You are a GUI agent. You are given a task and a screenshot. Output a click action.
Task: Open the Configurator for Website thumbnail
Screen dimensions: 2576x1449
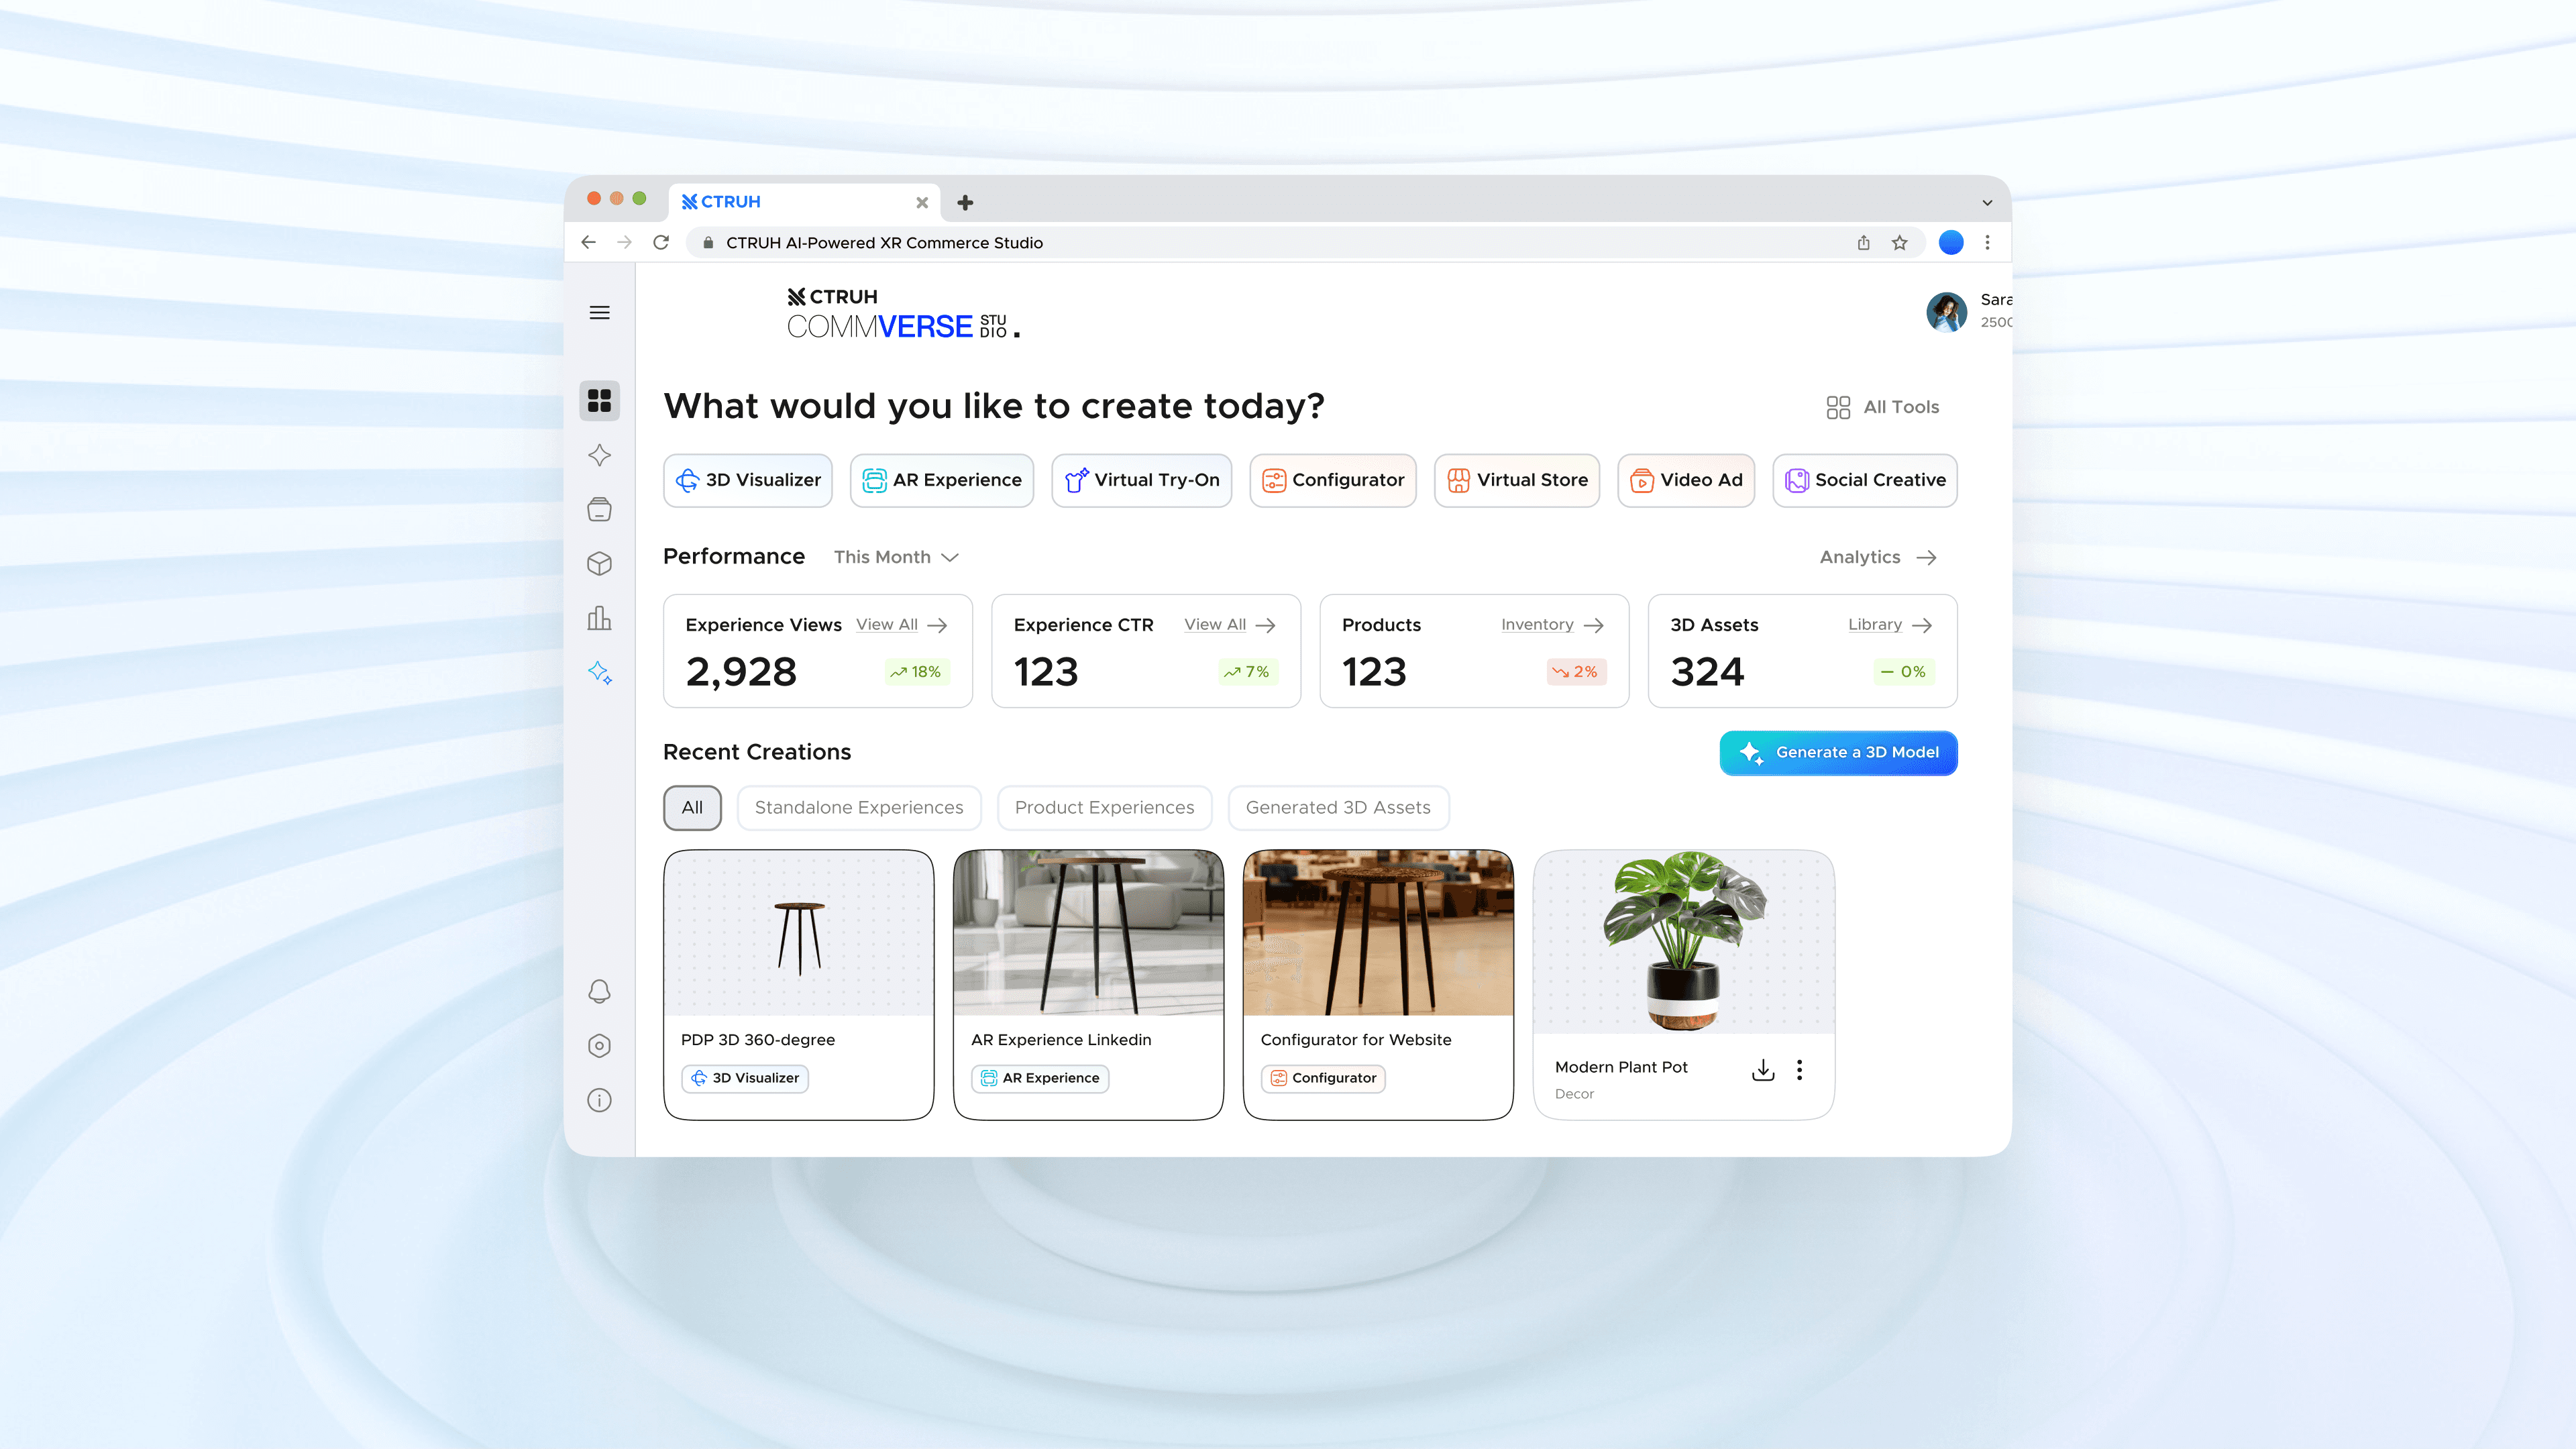coord(1377,933)
